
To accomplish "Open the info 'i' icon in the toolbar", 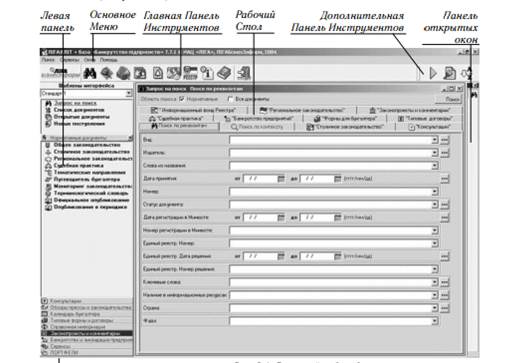I will tap(207, 73).
